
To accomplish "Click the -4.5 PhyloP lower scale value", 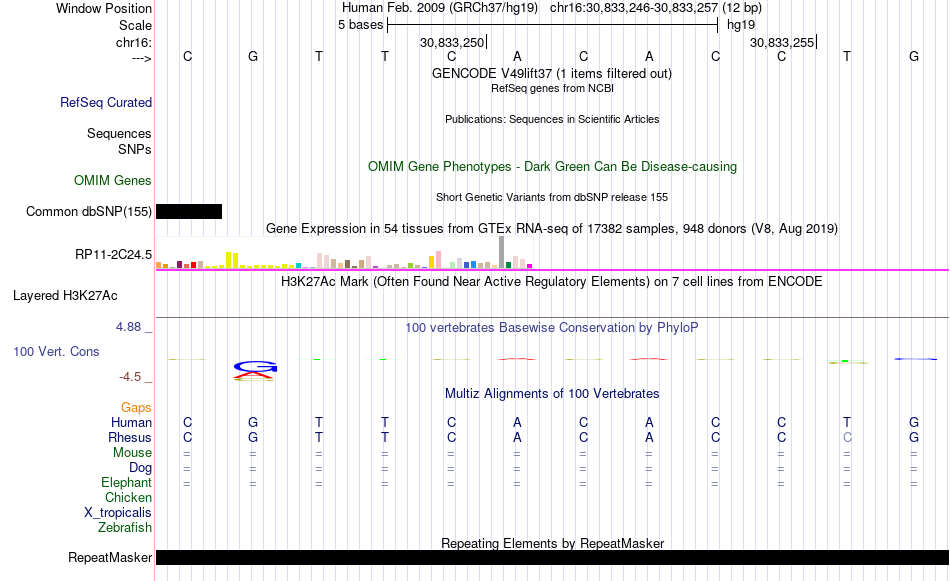I will pos(130,377).
